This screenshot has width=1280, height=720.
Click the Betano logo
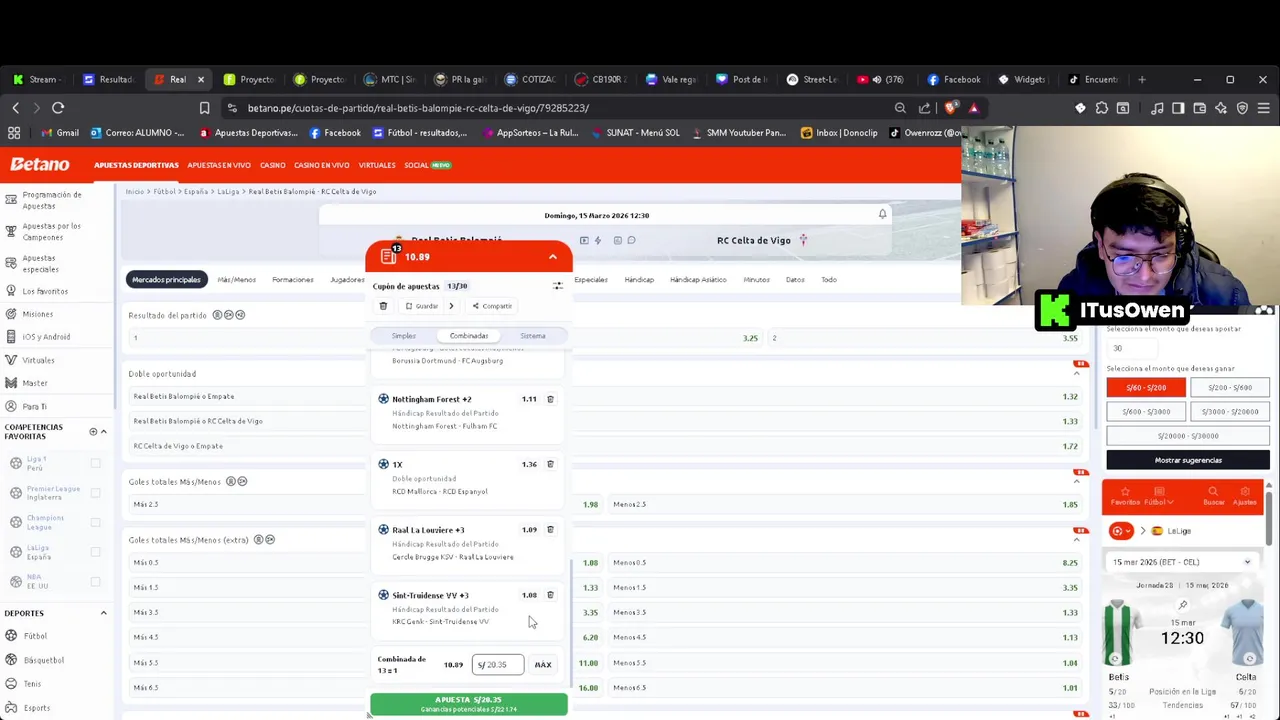pyautogui.click(x=40, y=165)
